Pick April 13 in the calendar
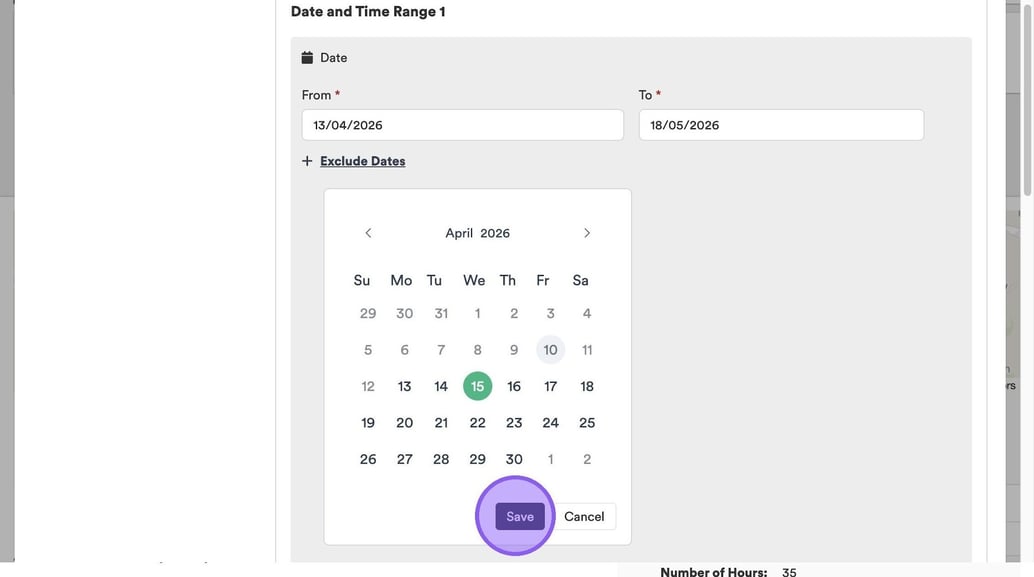The width and height of the screenshot is (1034, 577). (x=404, y=386)
